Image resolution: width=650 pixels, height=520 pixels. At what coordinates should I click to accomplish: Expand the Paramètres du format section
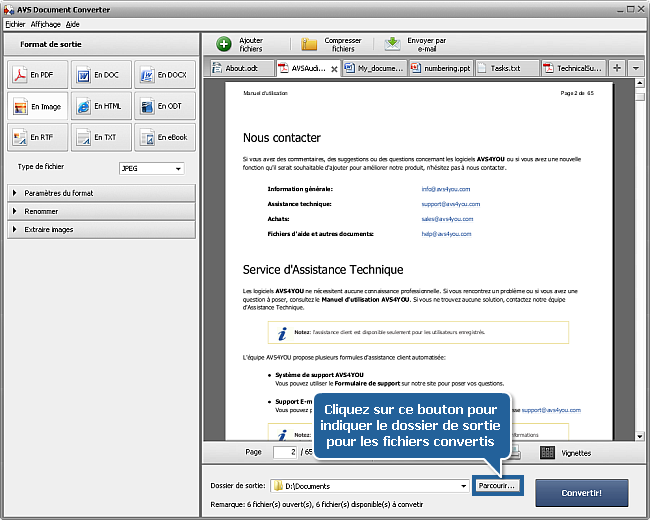(x=101, y=193)
